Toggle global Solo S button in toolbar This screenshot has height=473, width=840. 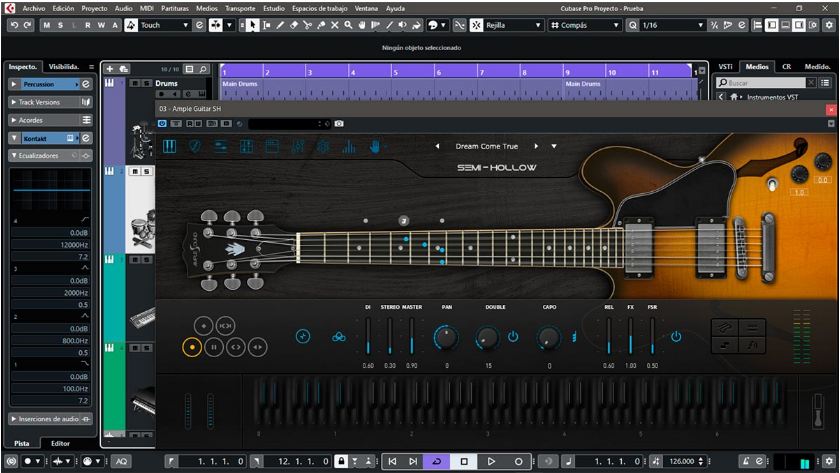tap(60, 25)
